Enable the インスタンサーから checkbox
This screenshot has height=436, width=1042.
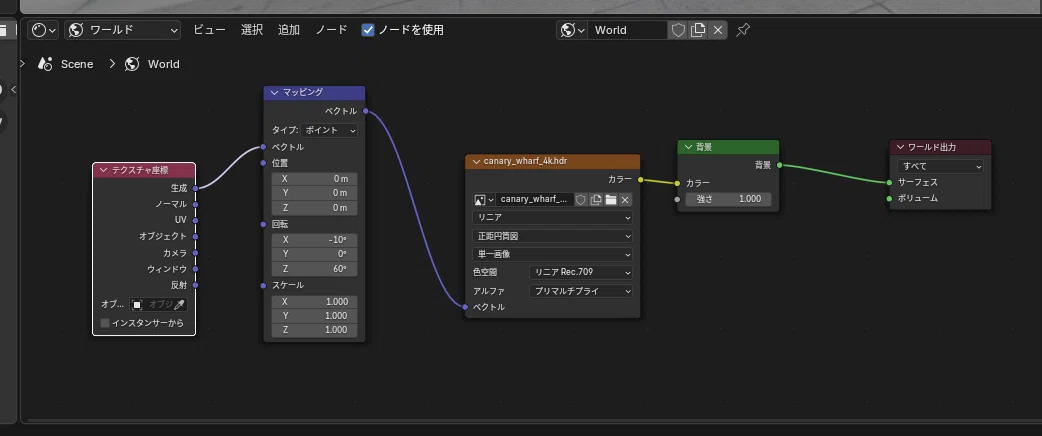(x=104, y=323)
